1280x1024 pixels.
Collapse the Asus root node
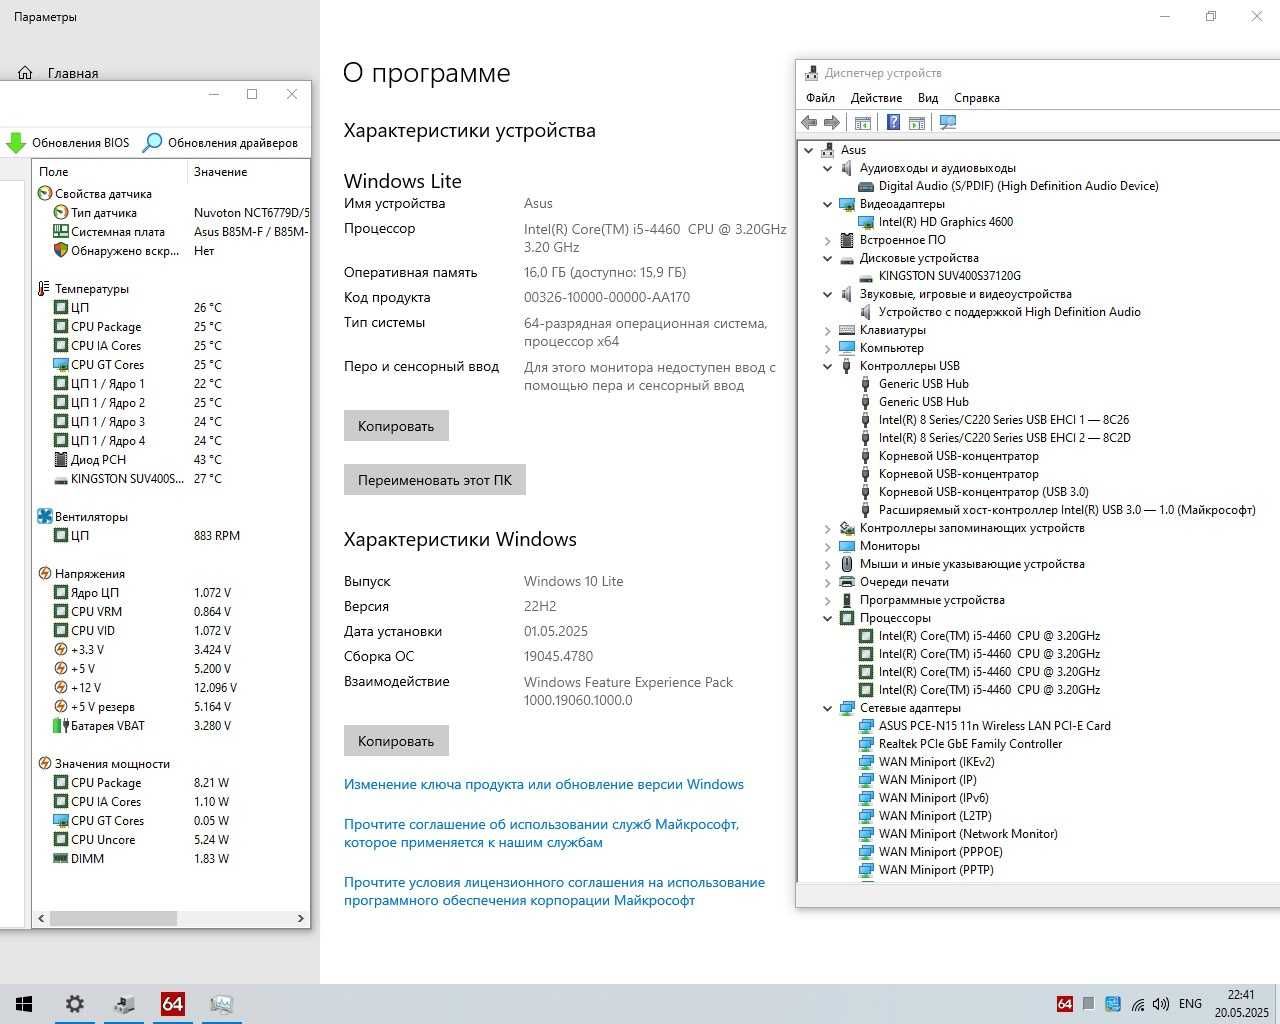808,150
